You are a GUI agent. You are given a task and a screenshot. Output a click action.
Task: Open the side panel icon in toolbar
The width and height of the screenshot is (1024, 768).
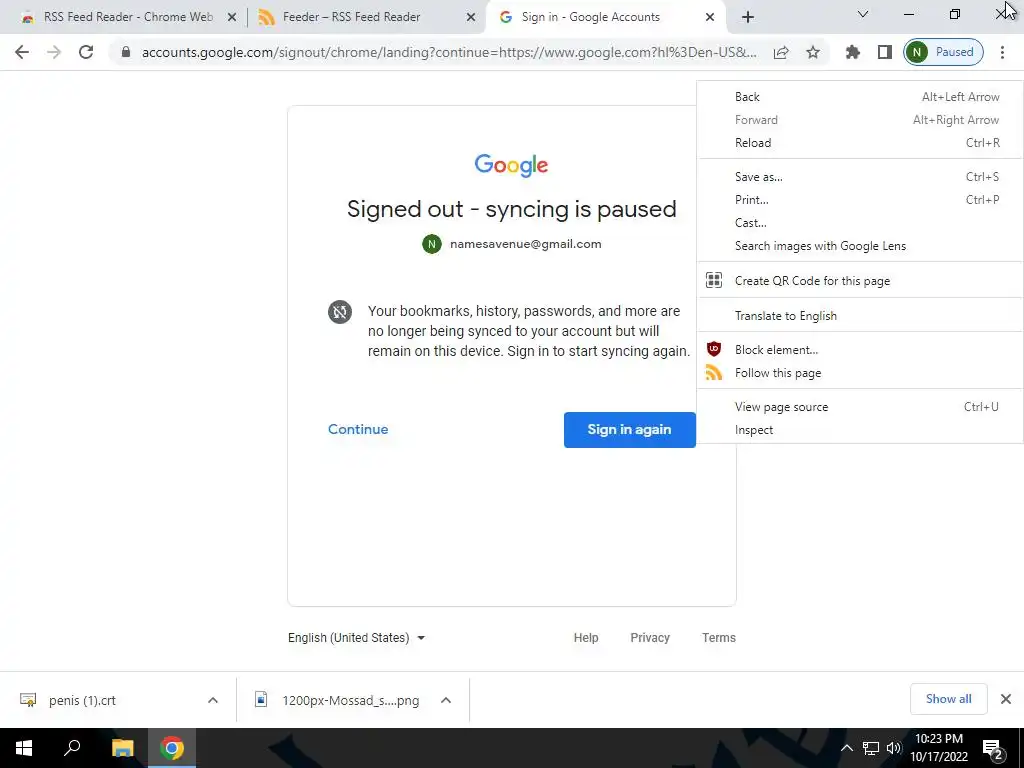pyautogui.click(x=884, y=52)
